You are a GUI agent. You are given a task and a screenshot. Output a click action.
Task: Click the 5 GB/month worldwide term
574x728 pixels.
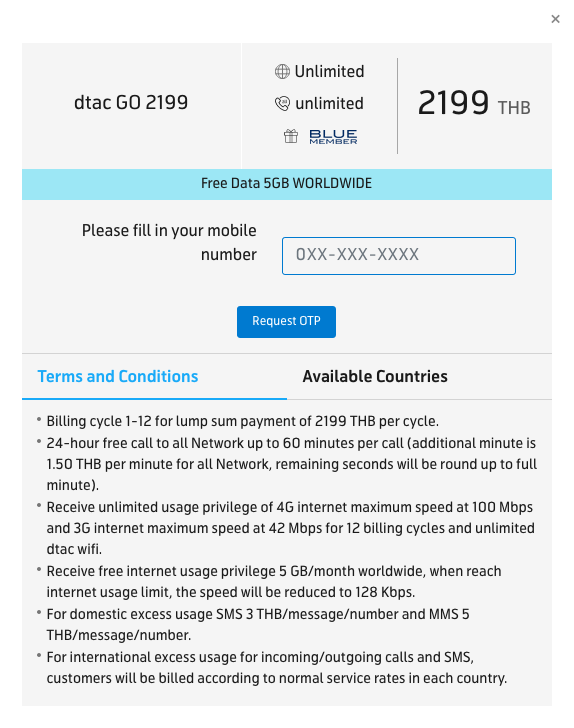[274, 581]
